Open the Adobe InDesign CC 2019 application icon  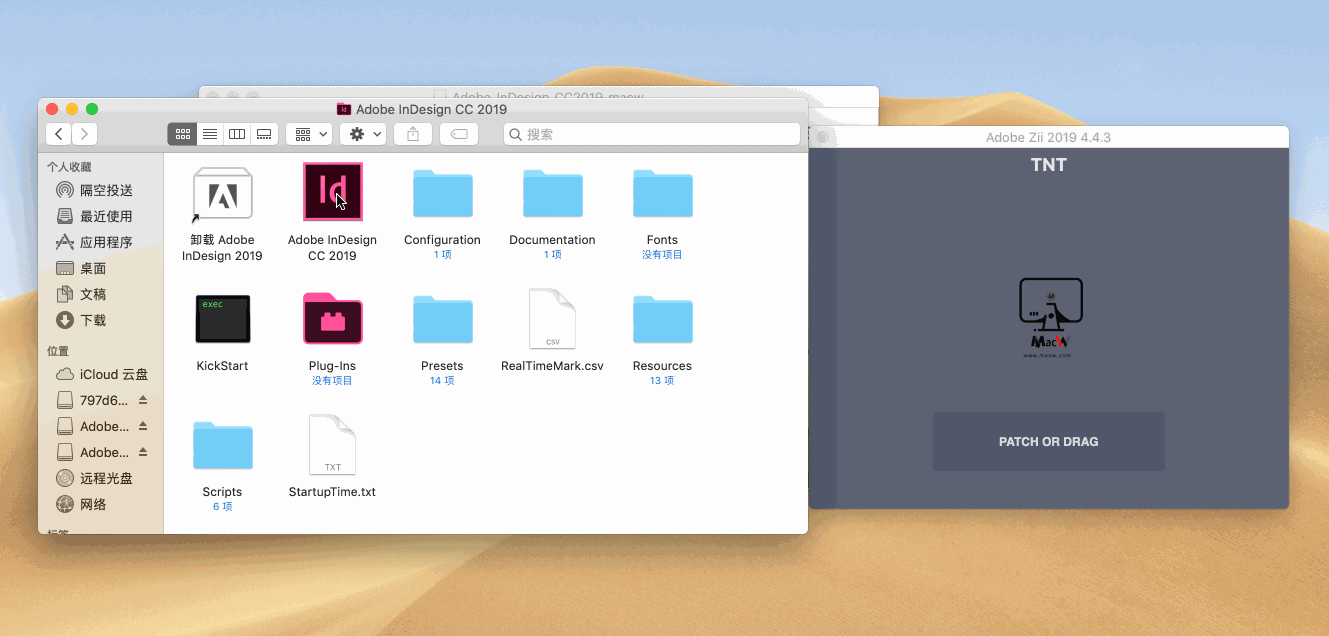click(x=332, y=192)
